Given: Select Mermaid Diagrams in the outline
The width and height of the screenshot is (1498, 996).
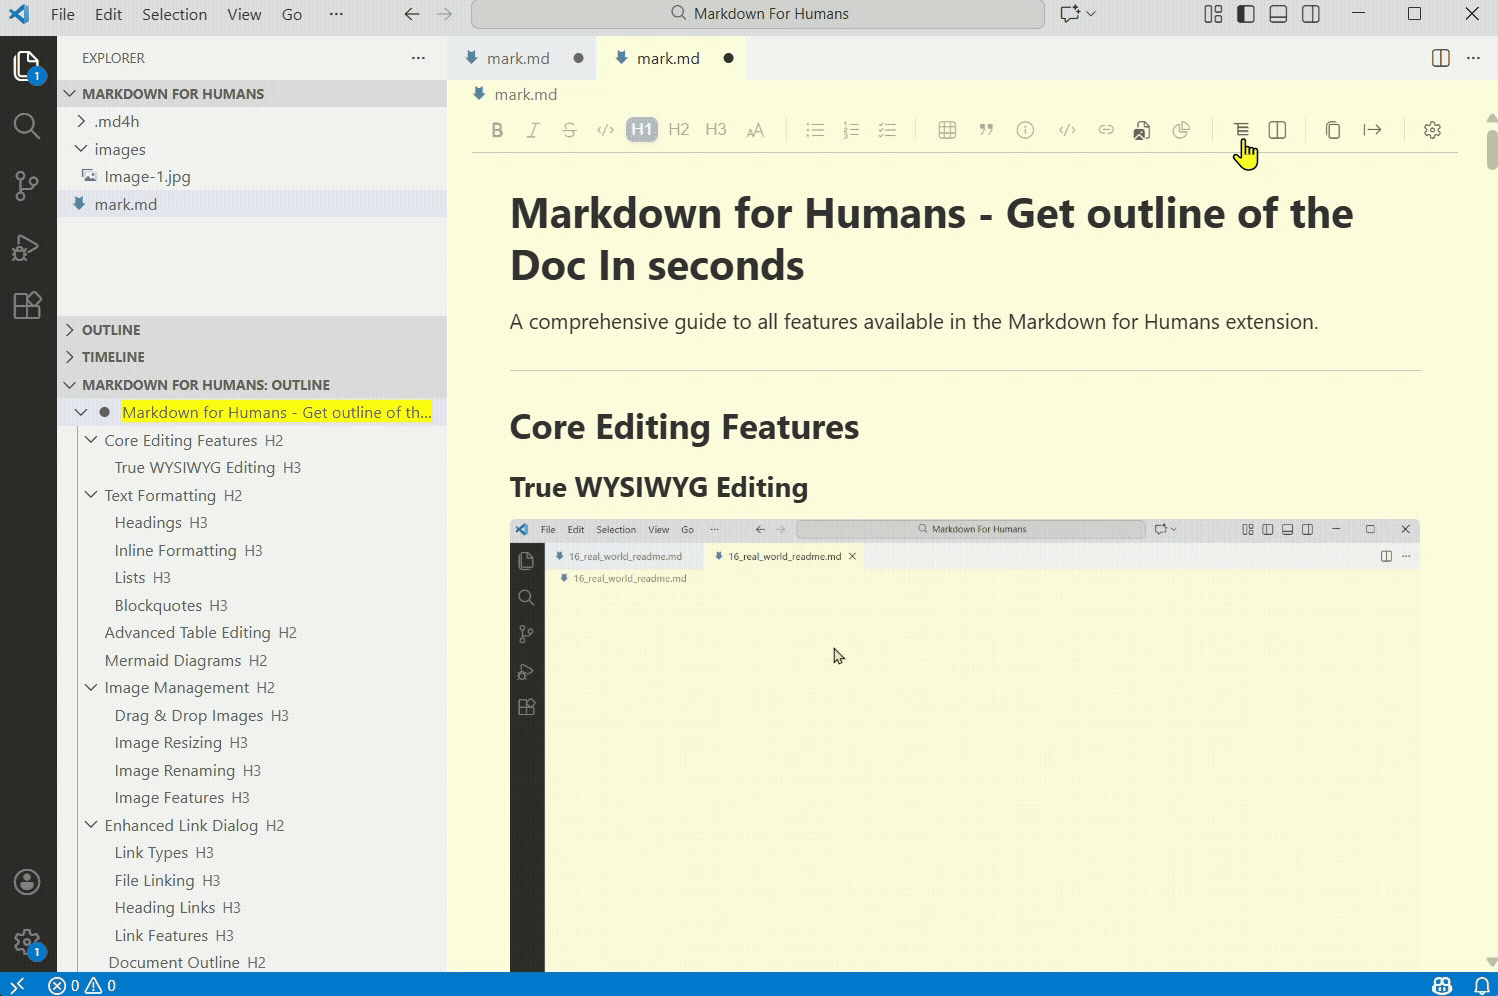Looking at the screenshot, I should click(172, 660).
